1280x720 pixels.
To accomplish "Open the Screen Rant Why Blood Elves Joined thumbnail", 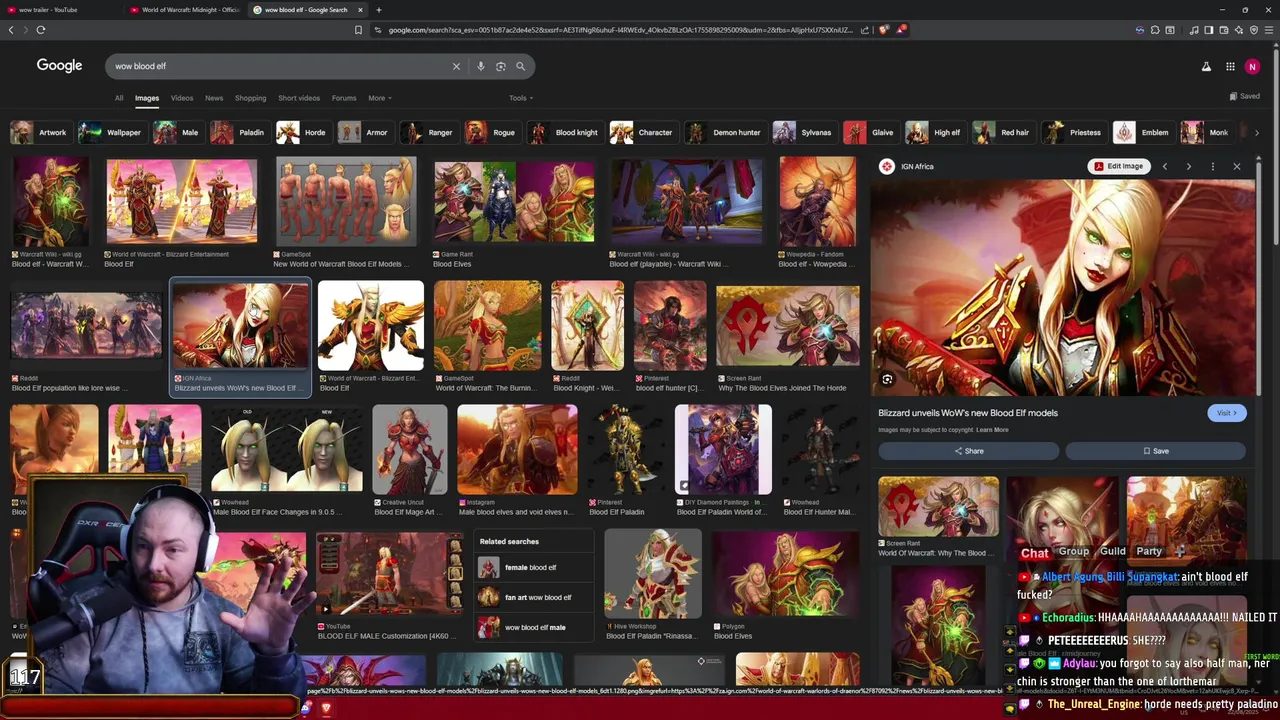I will 787,327.
